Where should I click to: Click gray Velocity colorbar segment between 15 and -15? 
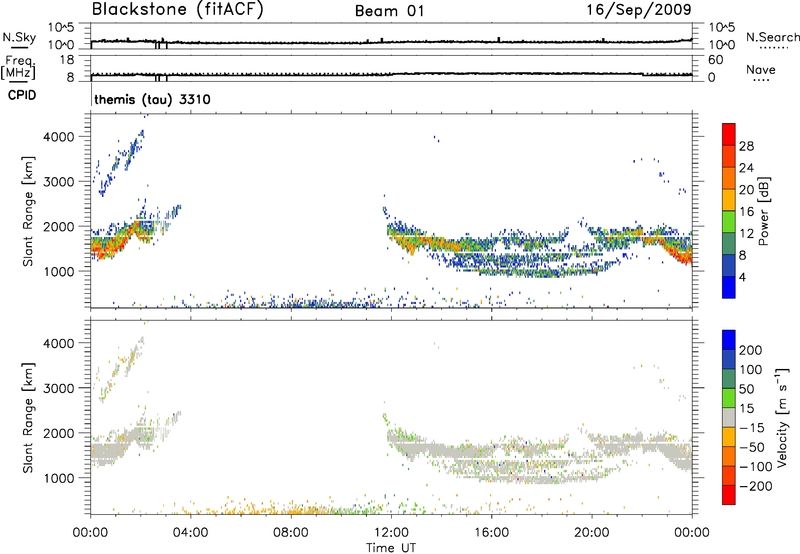click(x=729, y=417)
